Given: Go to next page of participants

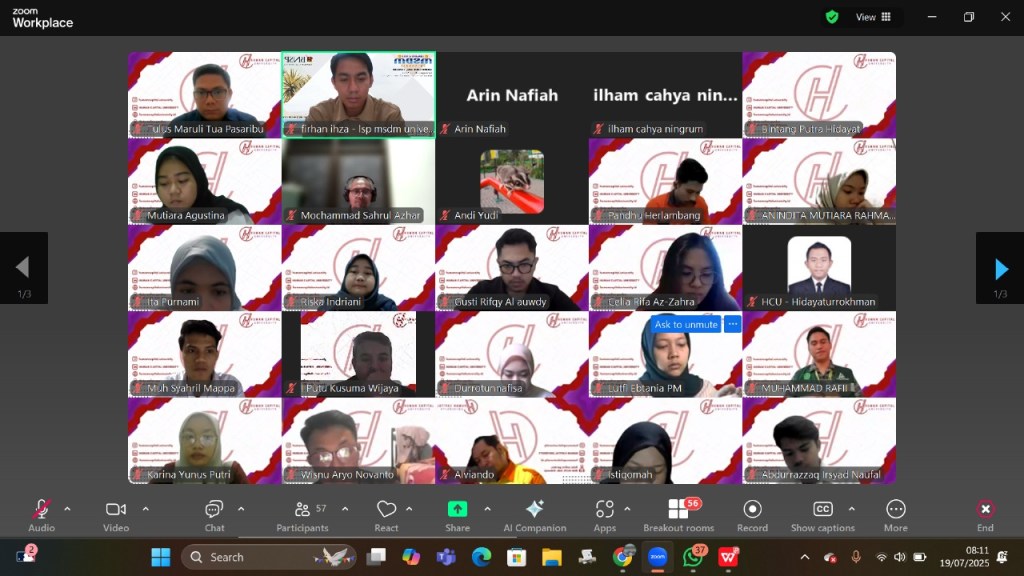Looking at the screenshot, I should [x=1000, y=268].
